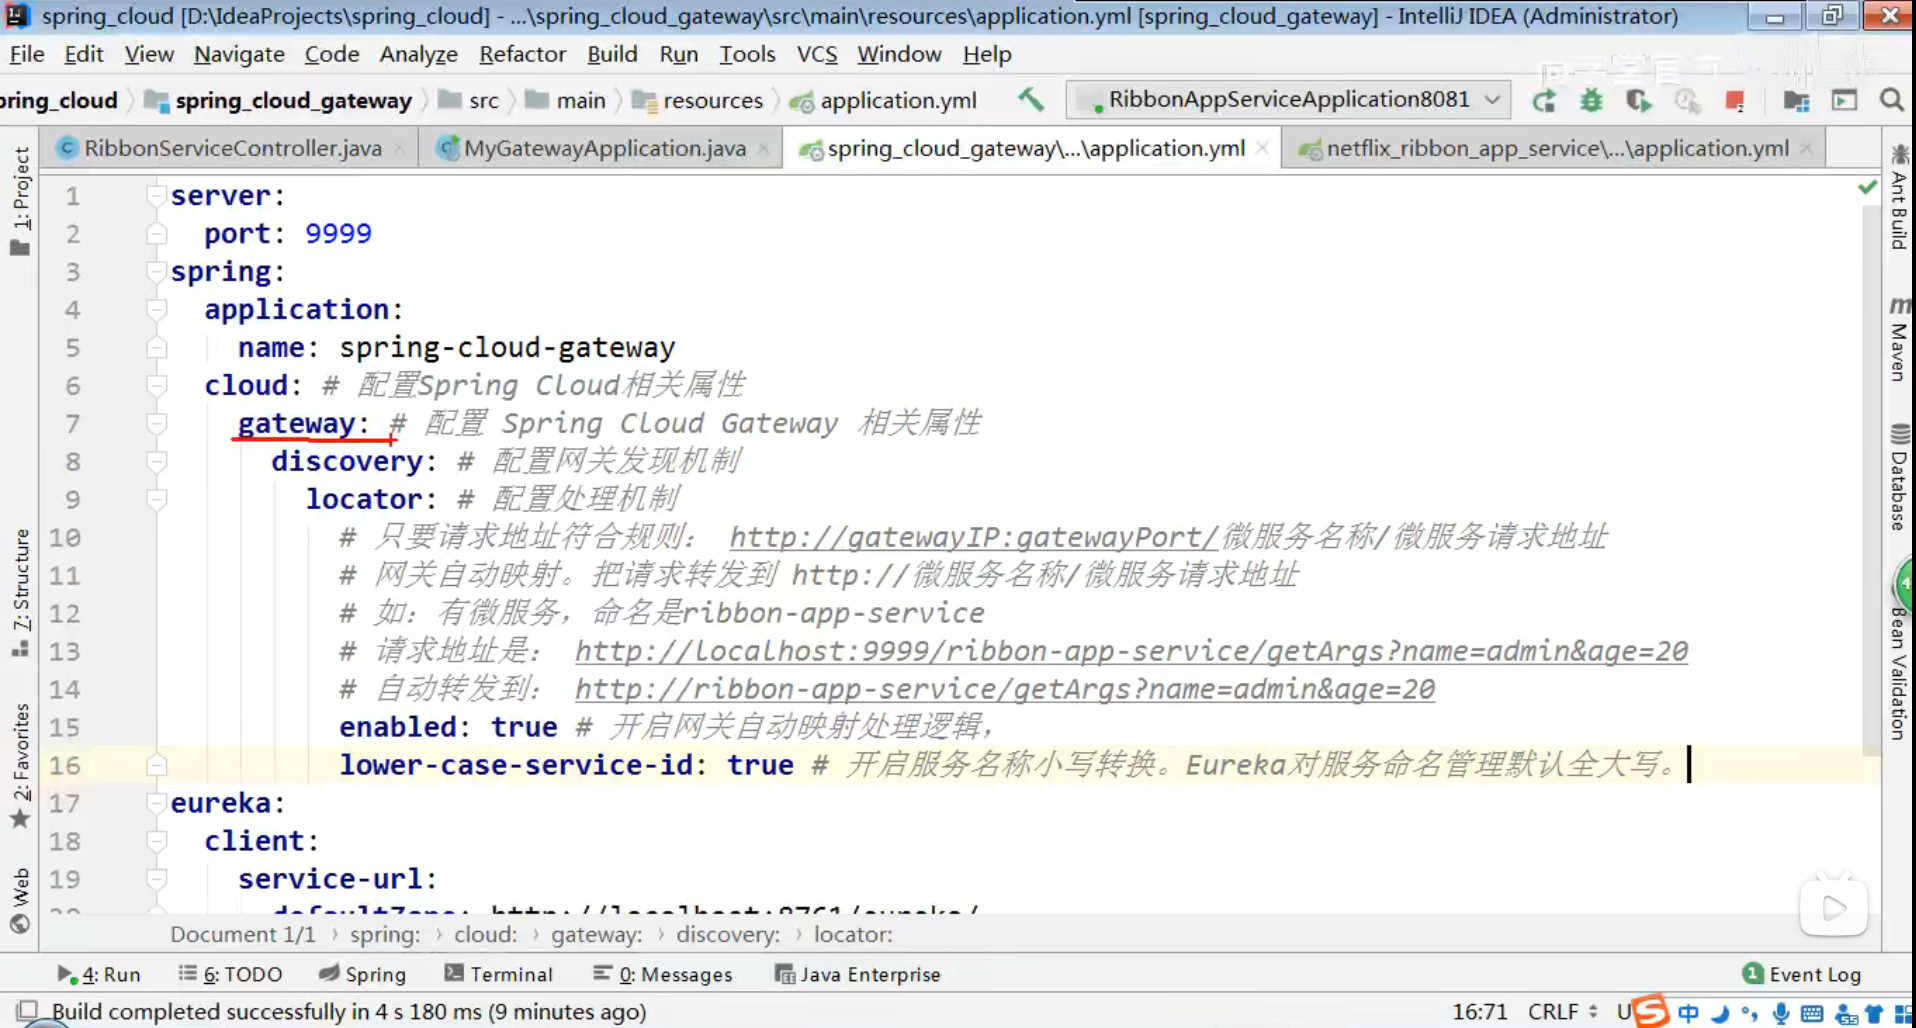This screenshot has width=1916, height=1028.
Task: Close the RibbonServiceController.java tab
Action: [x=399, y=149]
